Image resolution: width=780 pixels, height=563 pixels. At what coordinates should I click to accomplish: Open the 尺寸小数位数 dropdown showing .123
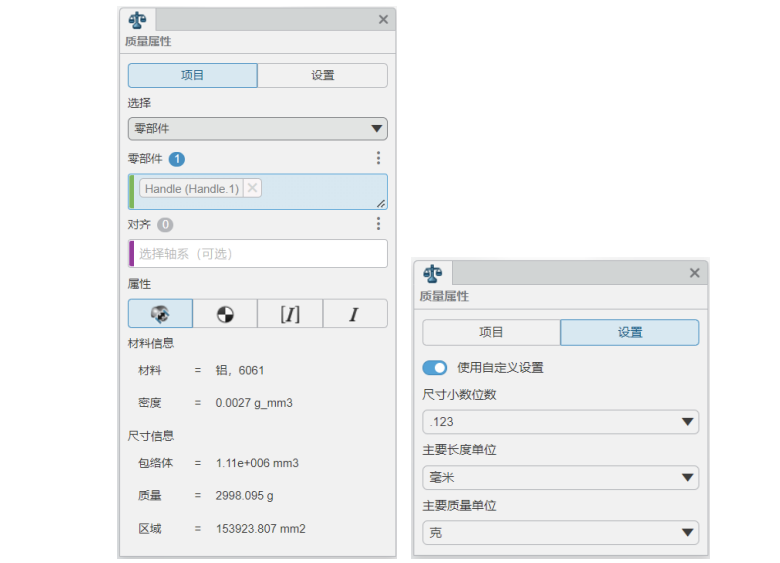(560, 422)
